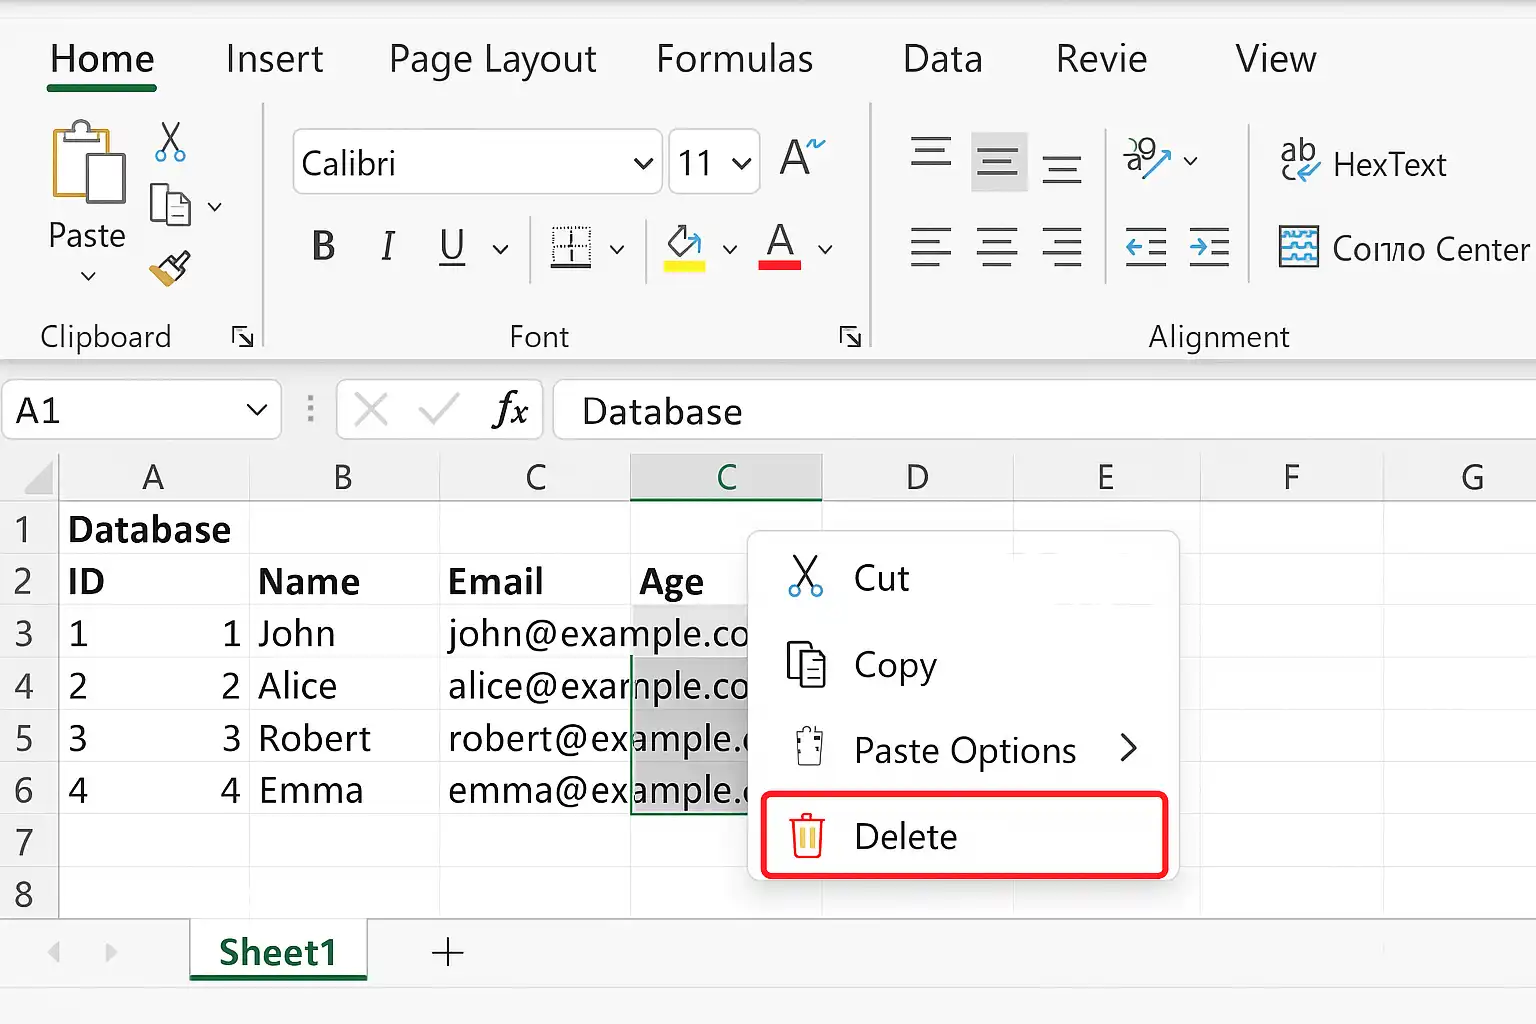
Task: Add a new sheet with plus button
Action: coord(447,952)
